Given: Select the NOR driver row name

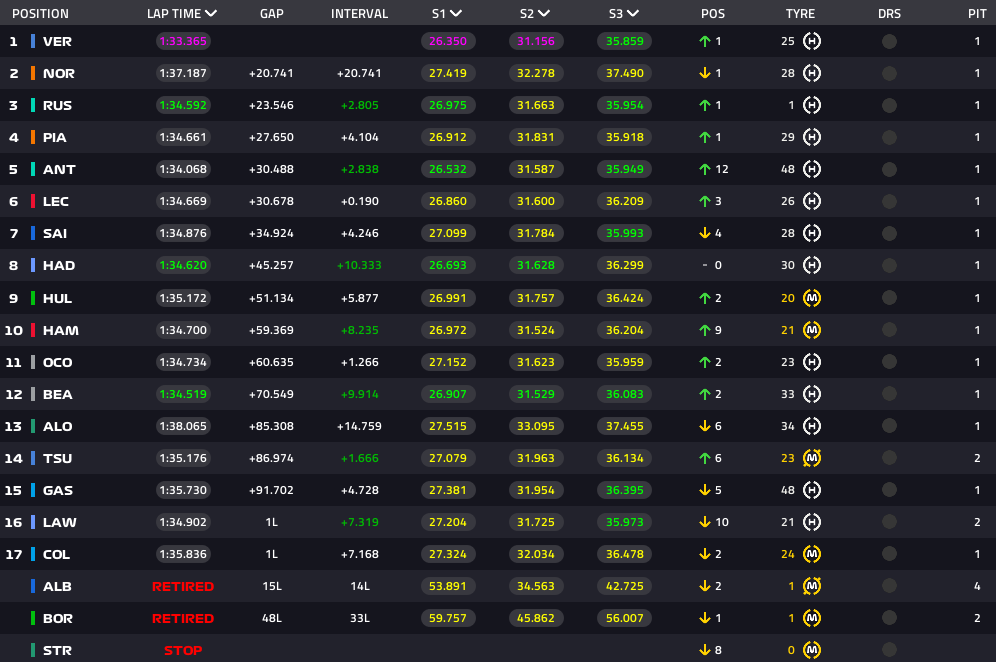Looking at the screenshot, I should 59,73.
